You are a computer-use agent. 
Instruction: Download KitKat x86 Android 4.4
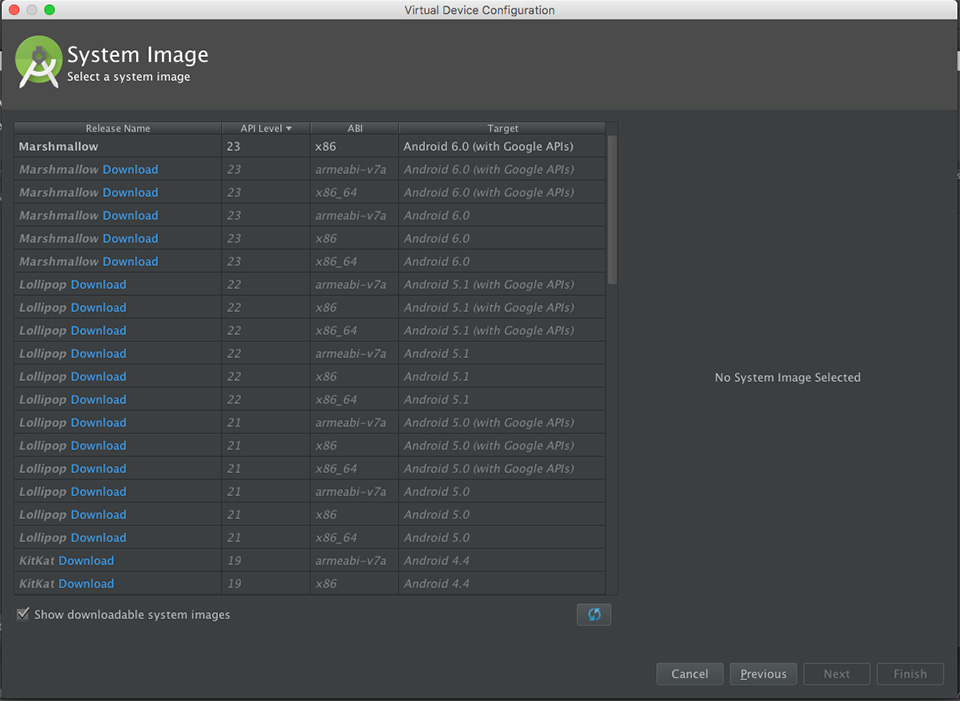tap(86, 584)
